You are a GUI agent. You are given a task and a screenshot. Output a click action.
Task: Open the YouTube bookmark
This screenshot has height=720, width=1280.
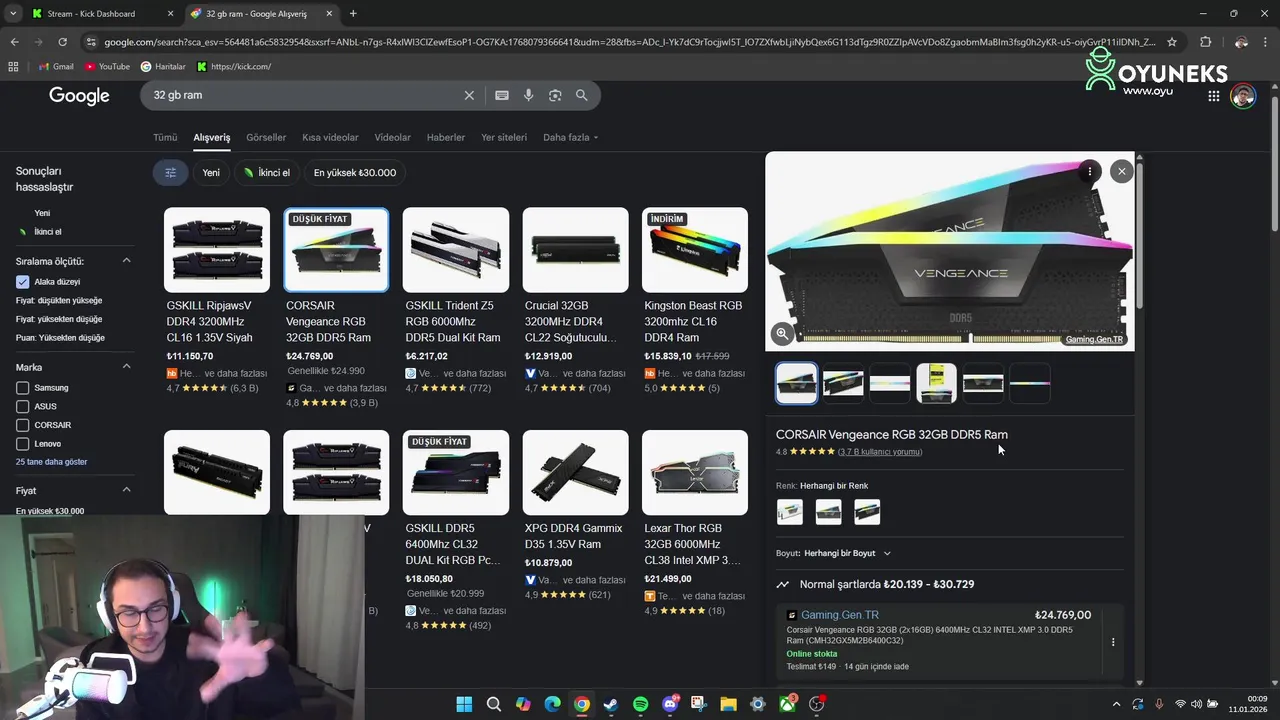coord(108,66)
